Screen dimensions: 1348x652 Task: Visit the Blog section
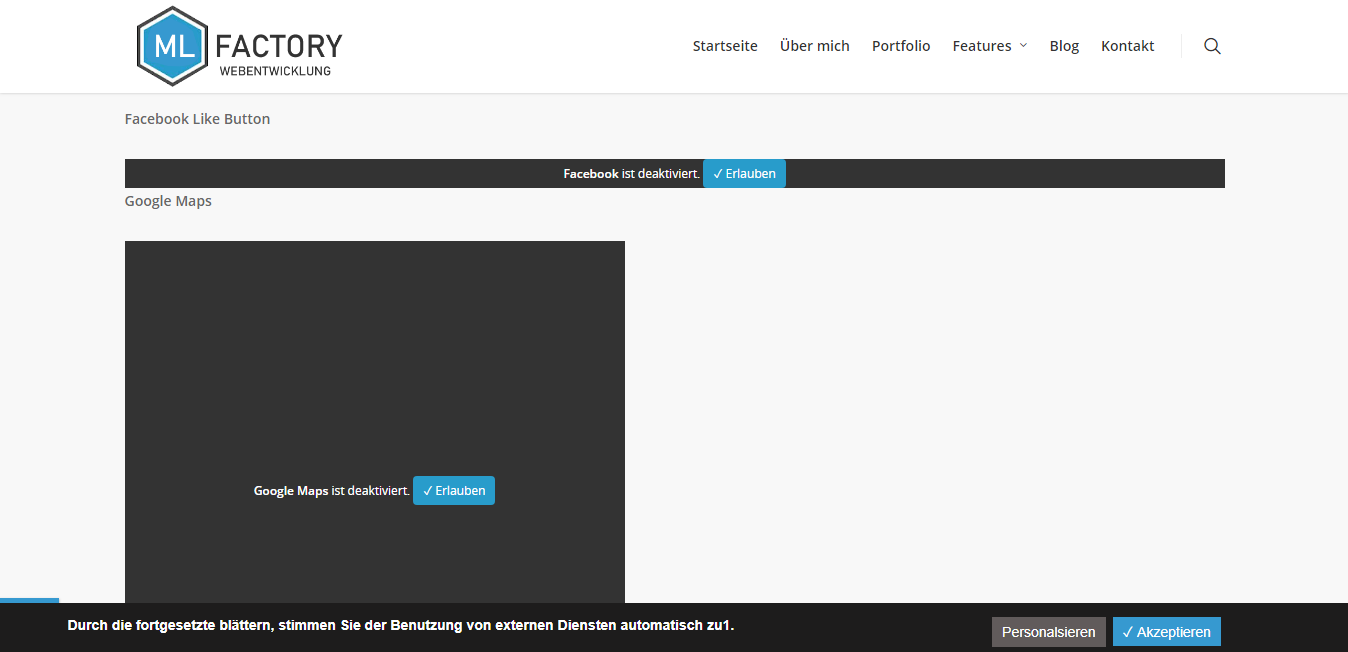(1064, 46)
